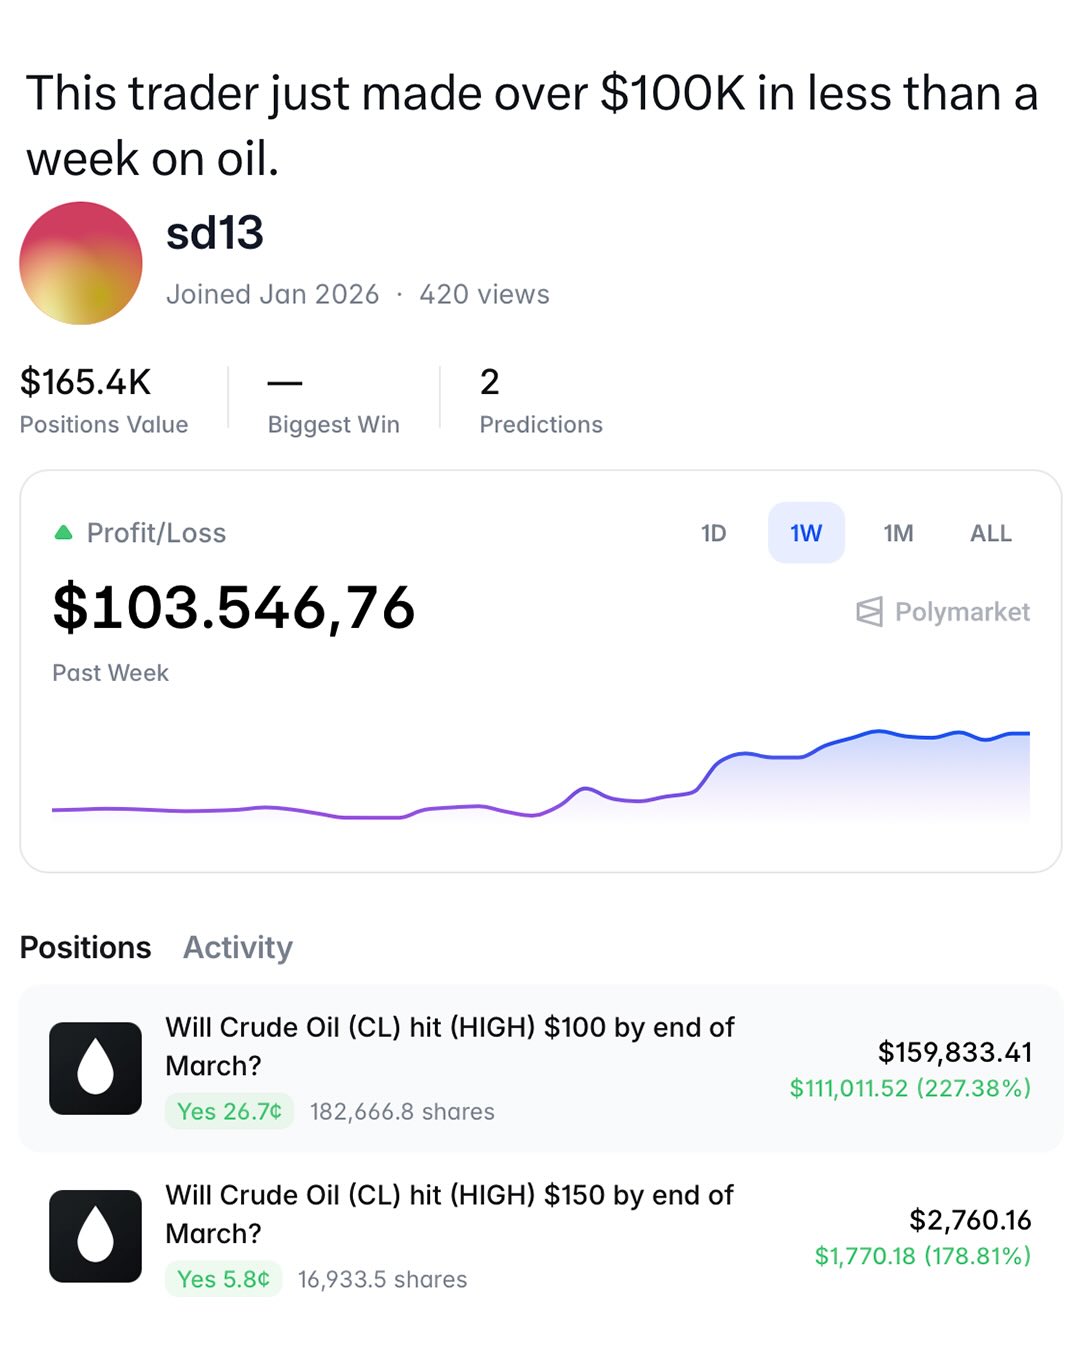The height and width of the screenshot is (1350, 1080).
Task: Click the $159,833.41 position value
Action: tap(954, 1052)
